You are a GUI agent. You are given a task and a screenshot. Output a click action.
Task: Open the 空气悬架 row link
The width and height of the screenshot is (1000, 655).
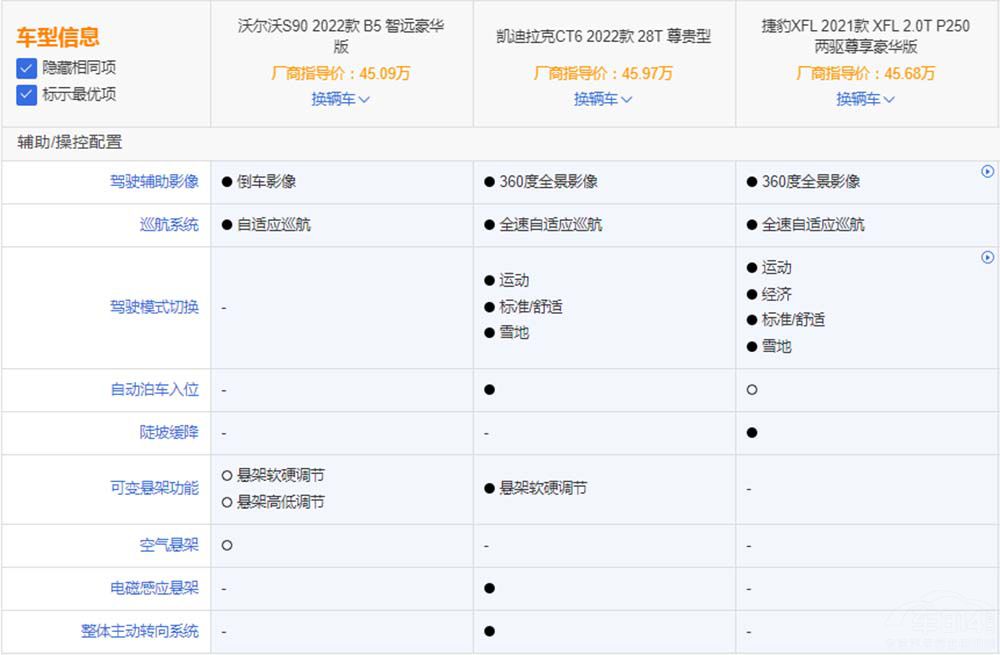[x=170, y=545]
